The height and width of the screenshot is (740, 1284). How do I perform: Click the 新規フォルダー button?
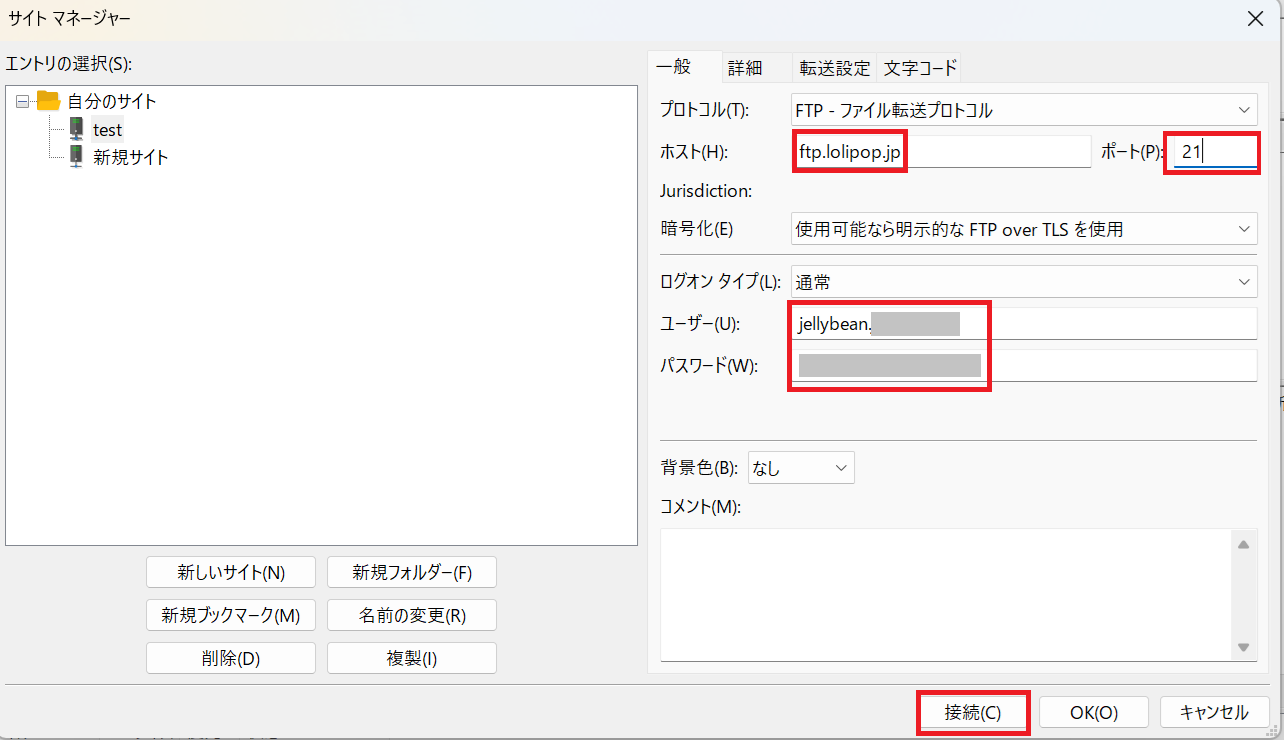[411, 573]
